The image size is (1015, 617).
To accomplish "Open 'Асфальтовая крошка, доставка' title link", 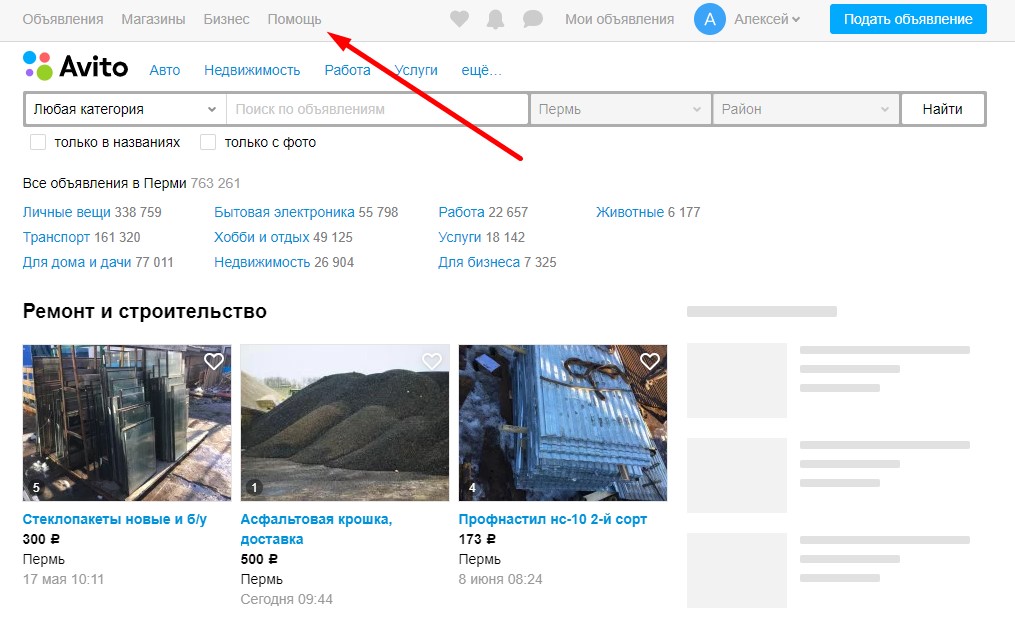I will point(316,529).
